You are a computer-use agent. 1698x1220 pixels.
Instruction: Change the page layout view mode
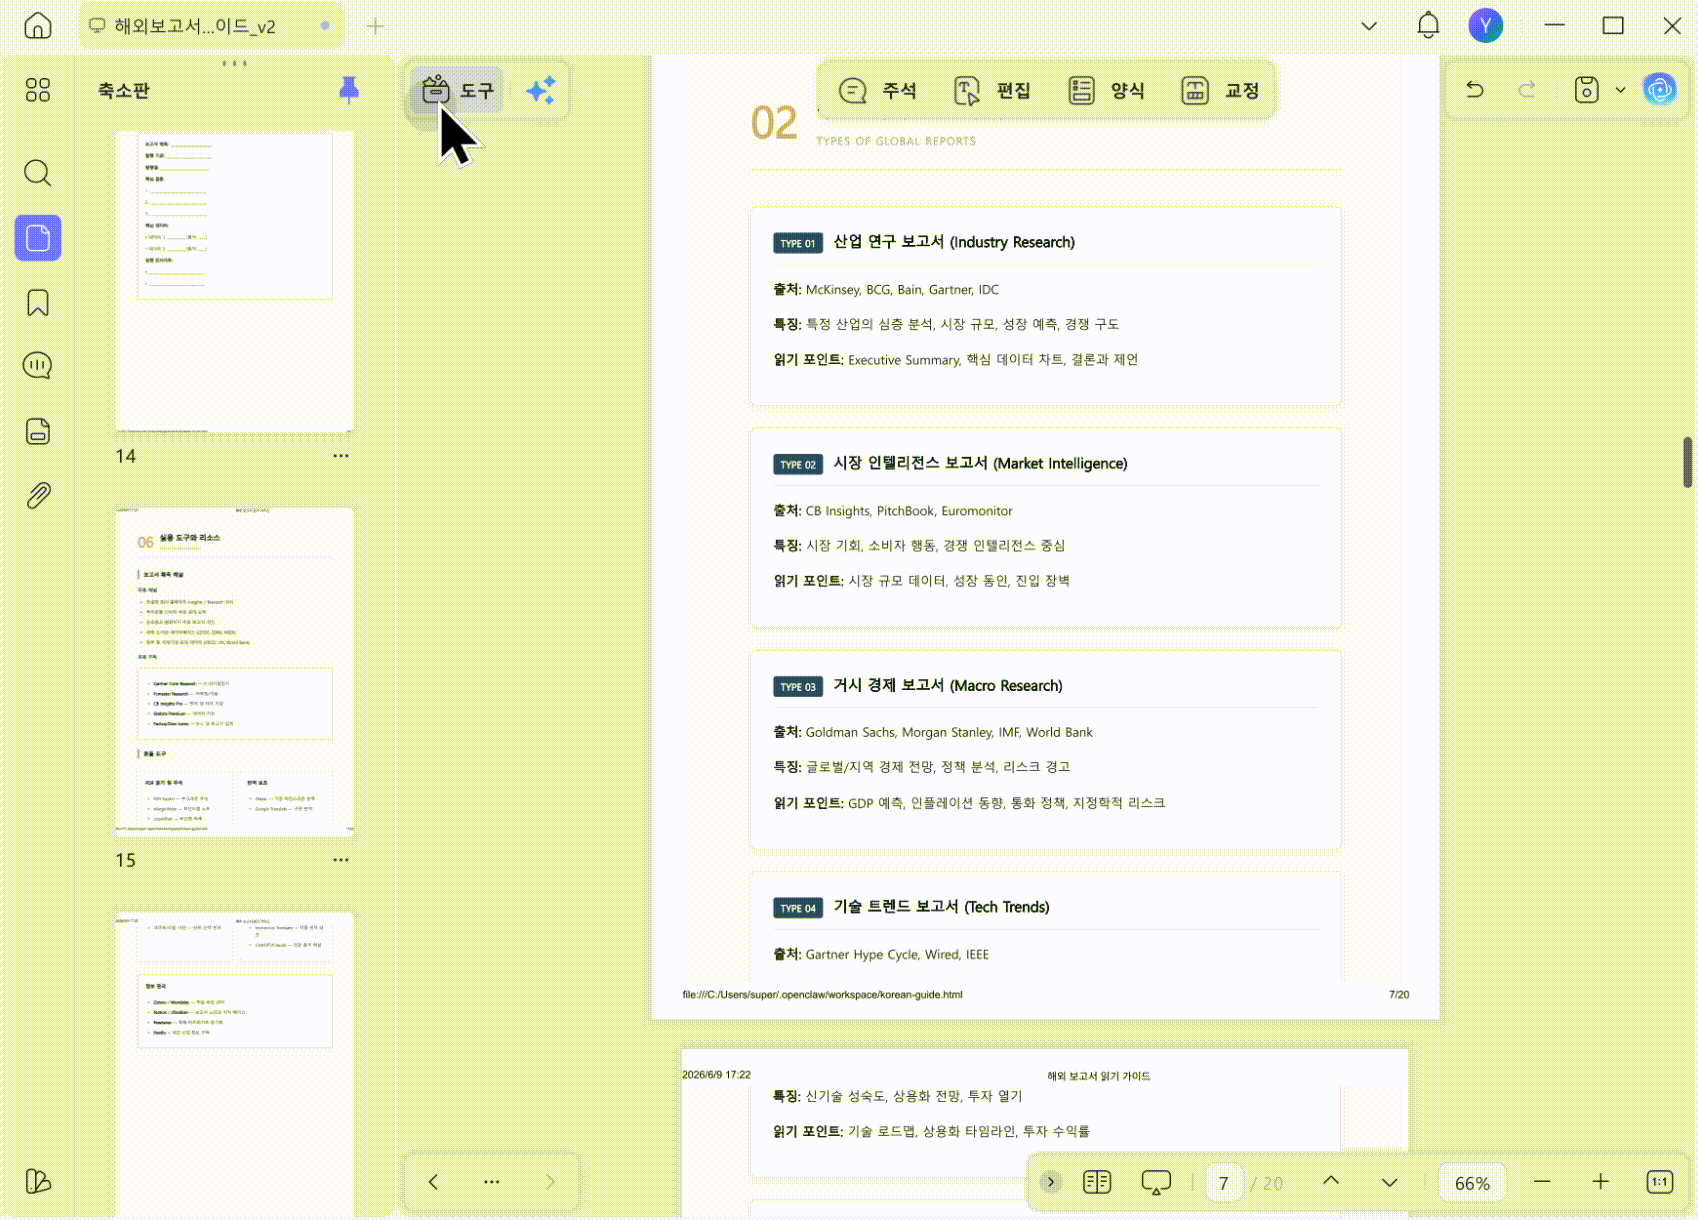[1097, 1182]
